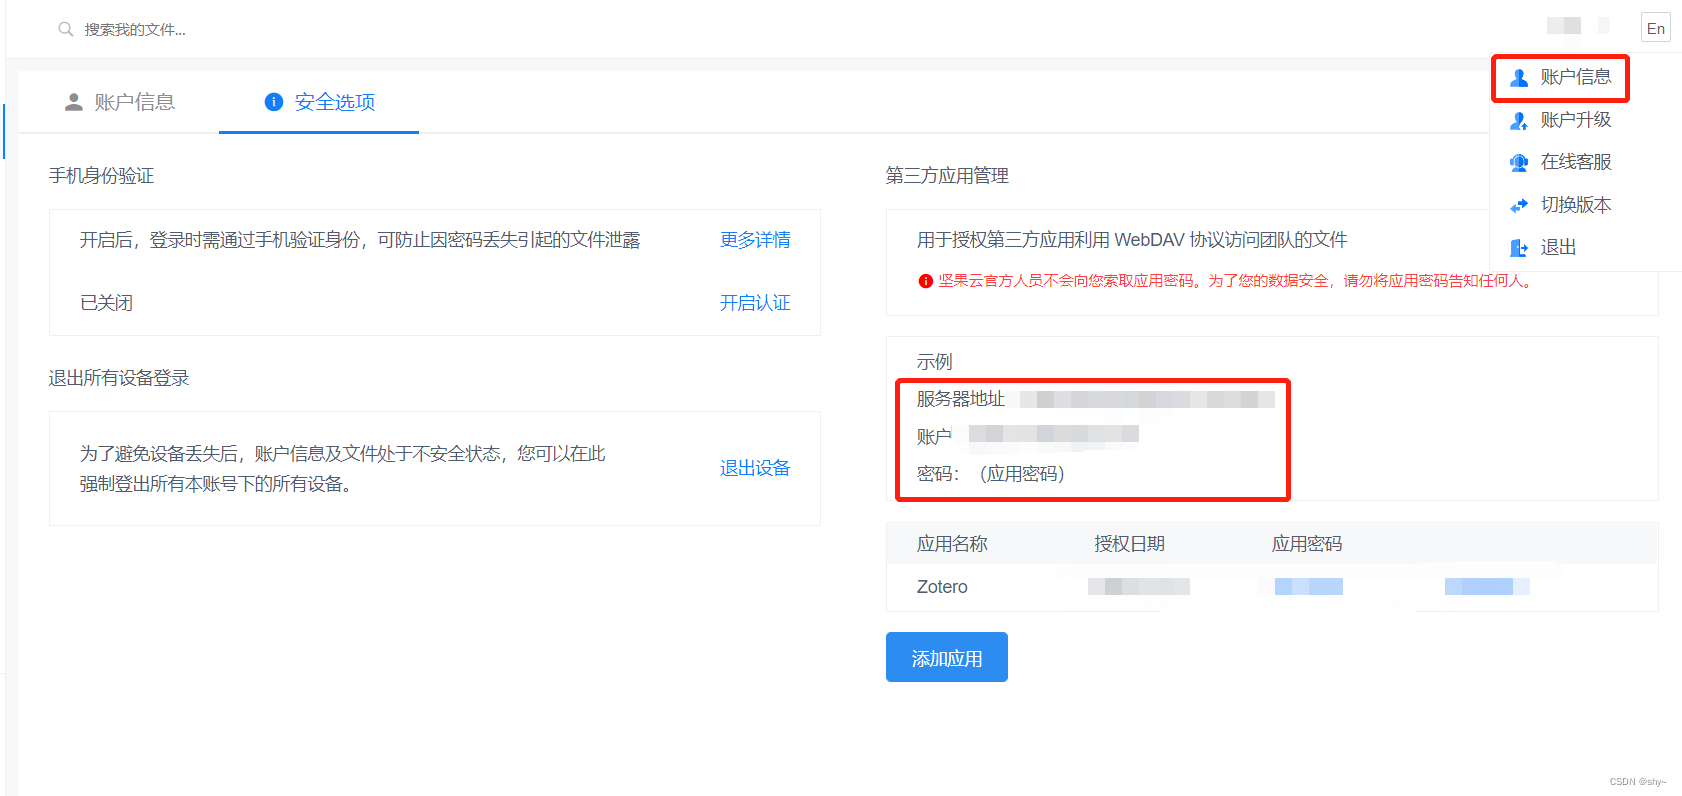This screenshot has width=1682, height=796.
Task: Select the Zotero row in app table
Action: pos(1272,587)
